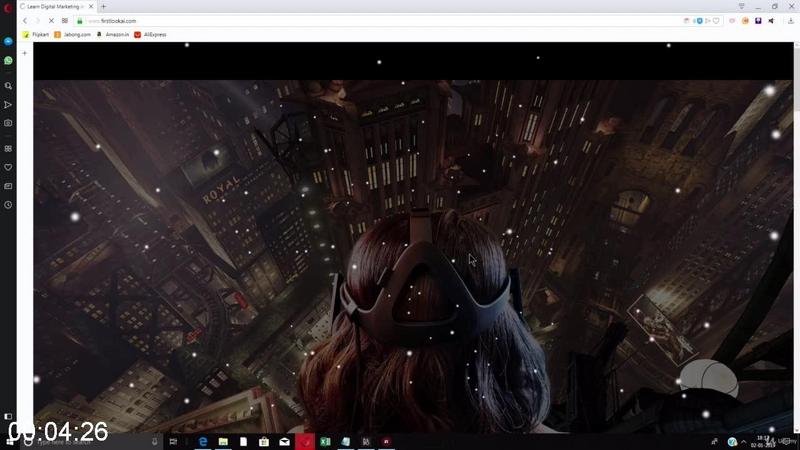The height and width of the screenshot is (450, 800).
Task: Open the news icon in sidebar
Action: pyautogui.click(x=8, y=186)
